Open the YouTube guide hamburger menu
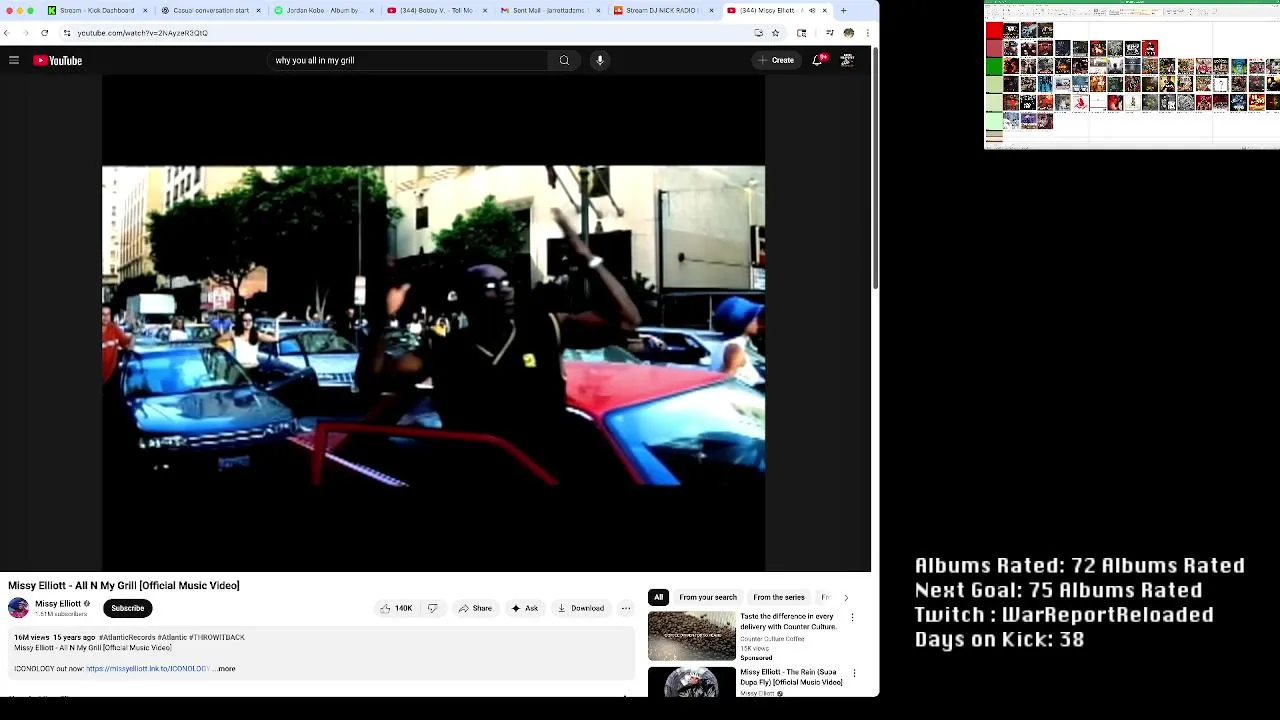The width and height of the screenshot is (1280, 720). click(14, 60)
